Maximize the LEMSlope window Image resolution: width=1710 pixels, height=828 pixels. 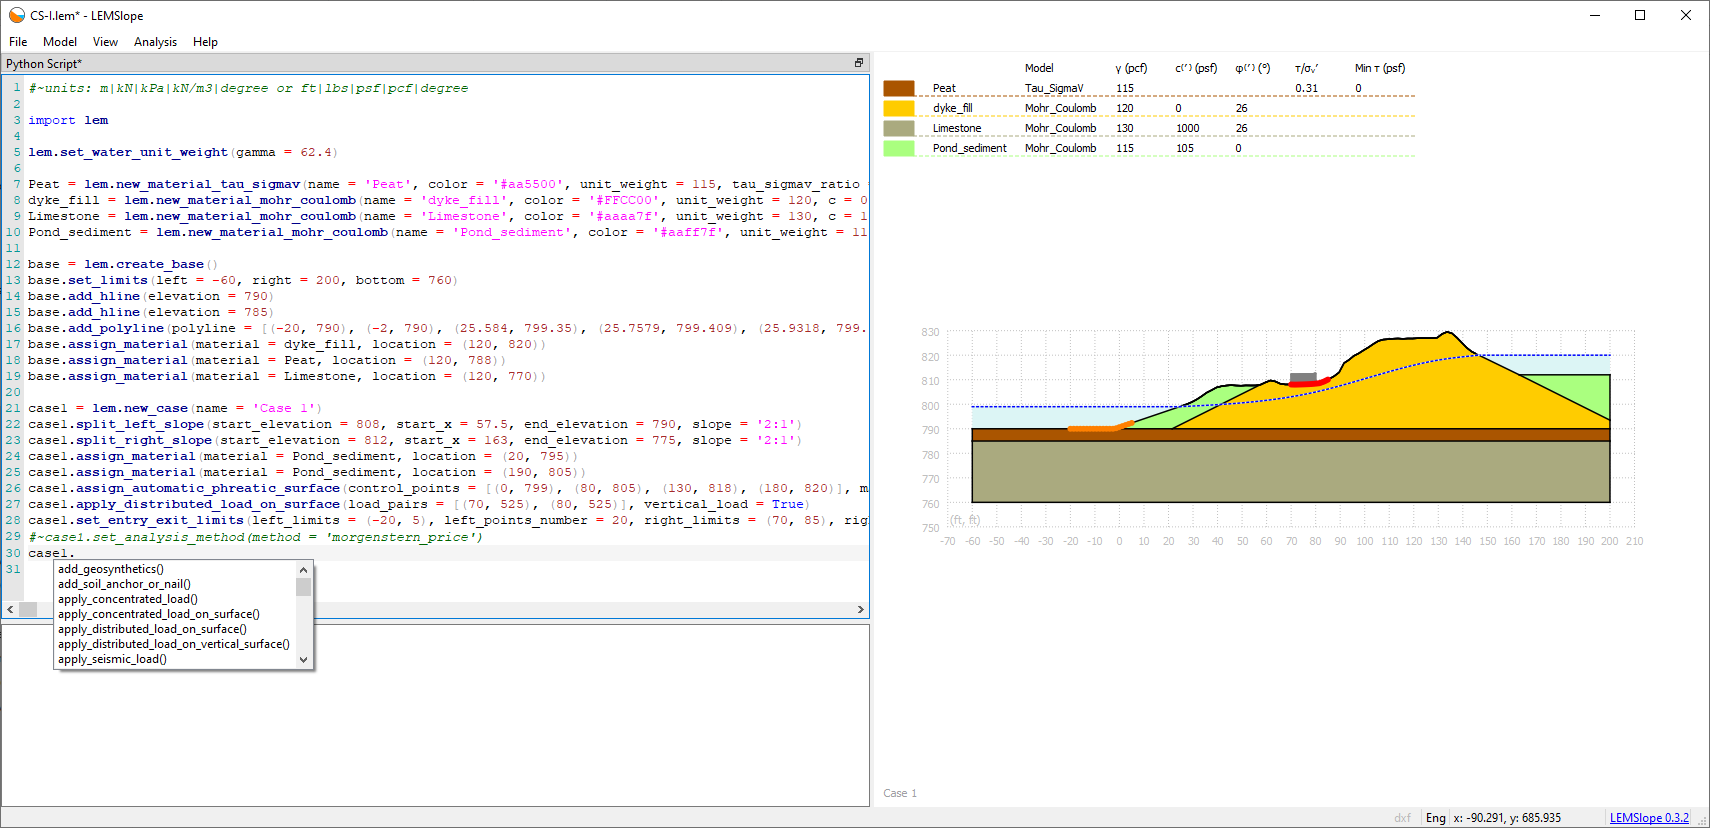point(1640,15)
